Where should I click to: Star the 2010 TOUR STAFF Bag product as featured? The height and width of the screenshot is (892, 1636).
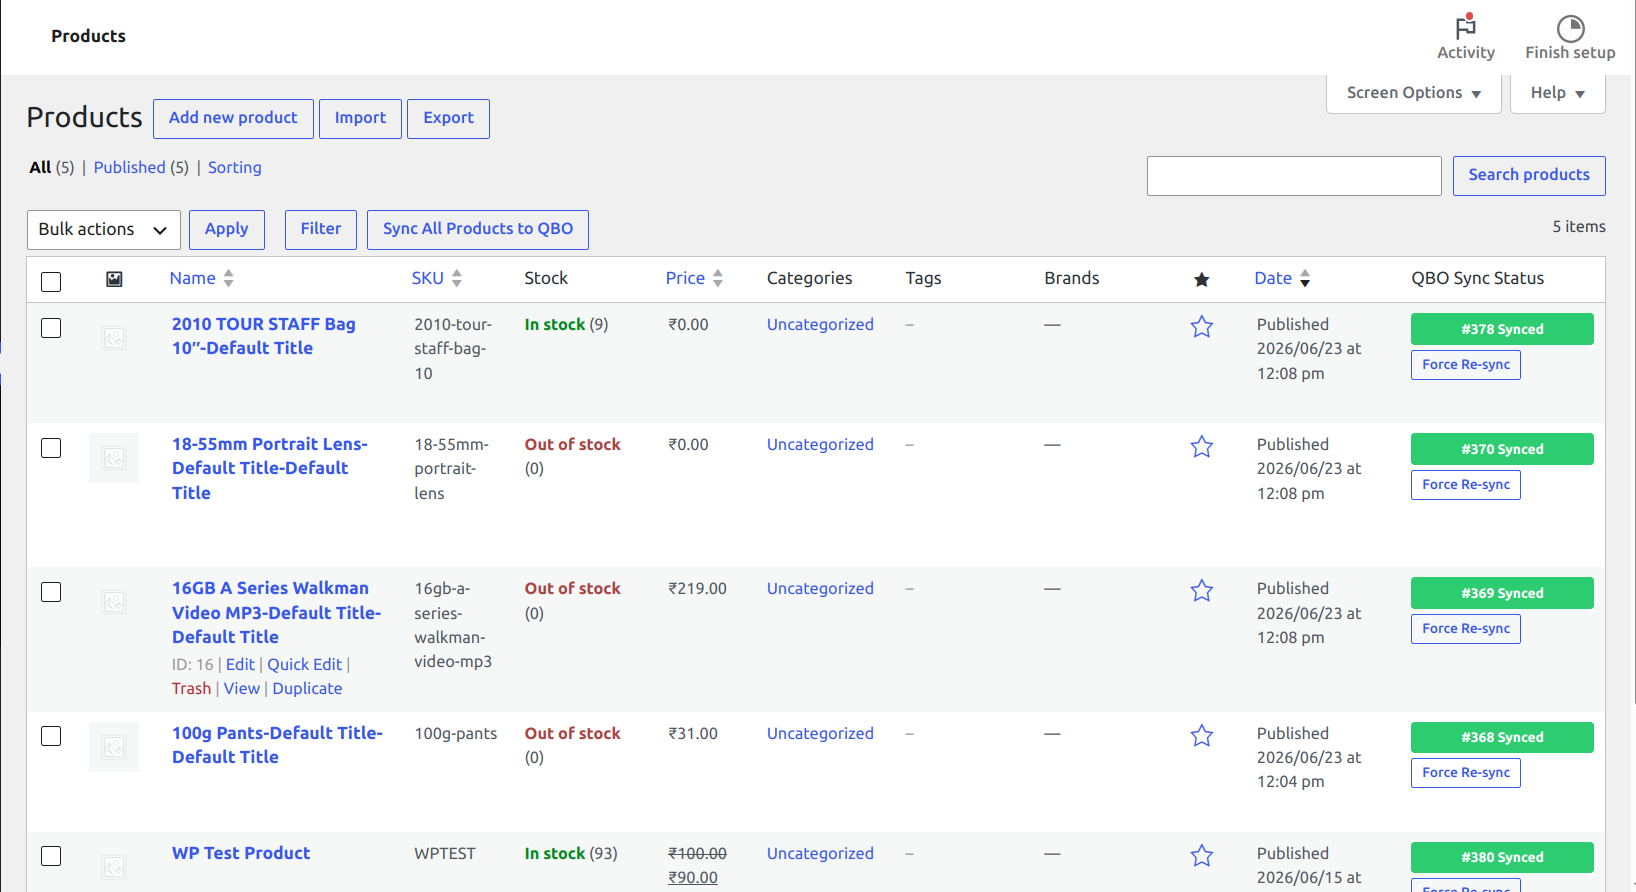click(x=1202, y=327)
